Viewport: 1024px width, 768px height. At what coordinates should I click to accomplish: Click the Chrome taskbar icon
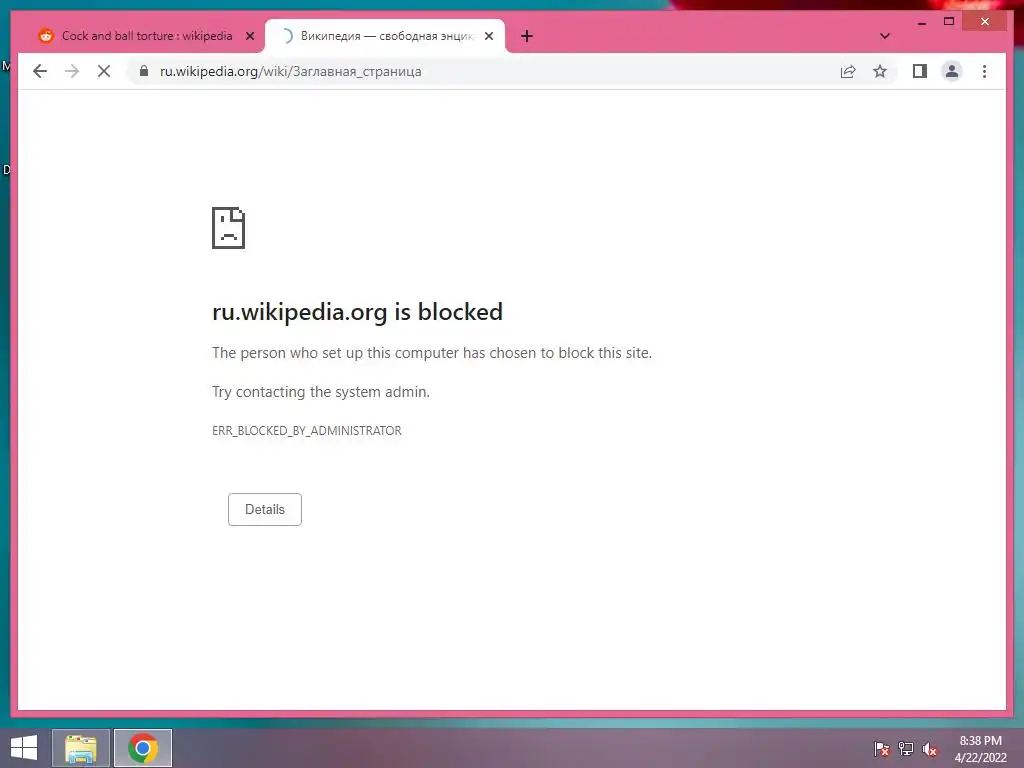pos(143,748)
